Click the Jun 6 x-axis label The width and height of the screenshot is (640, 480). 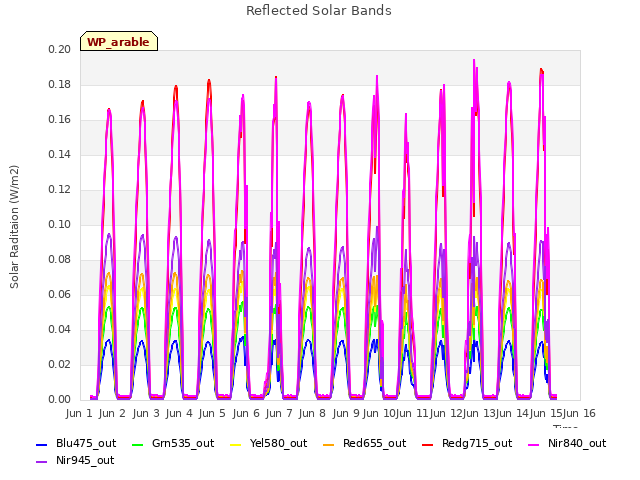(x=246, y=413)
